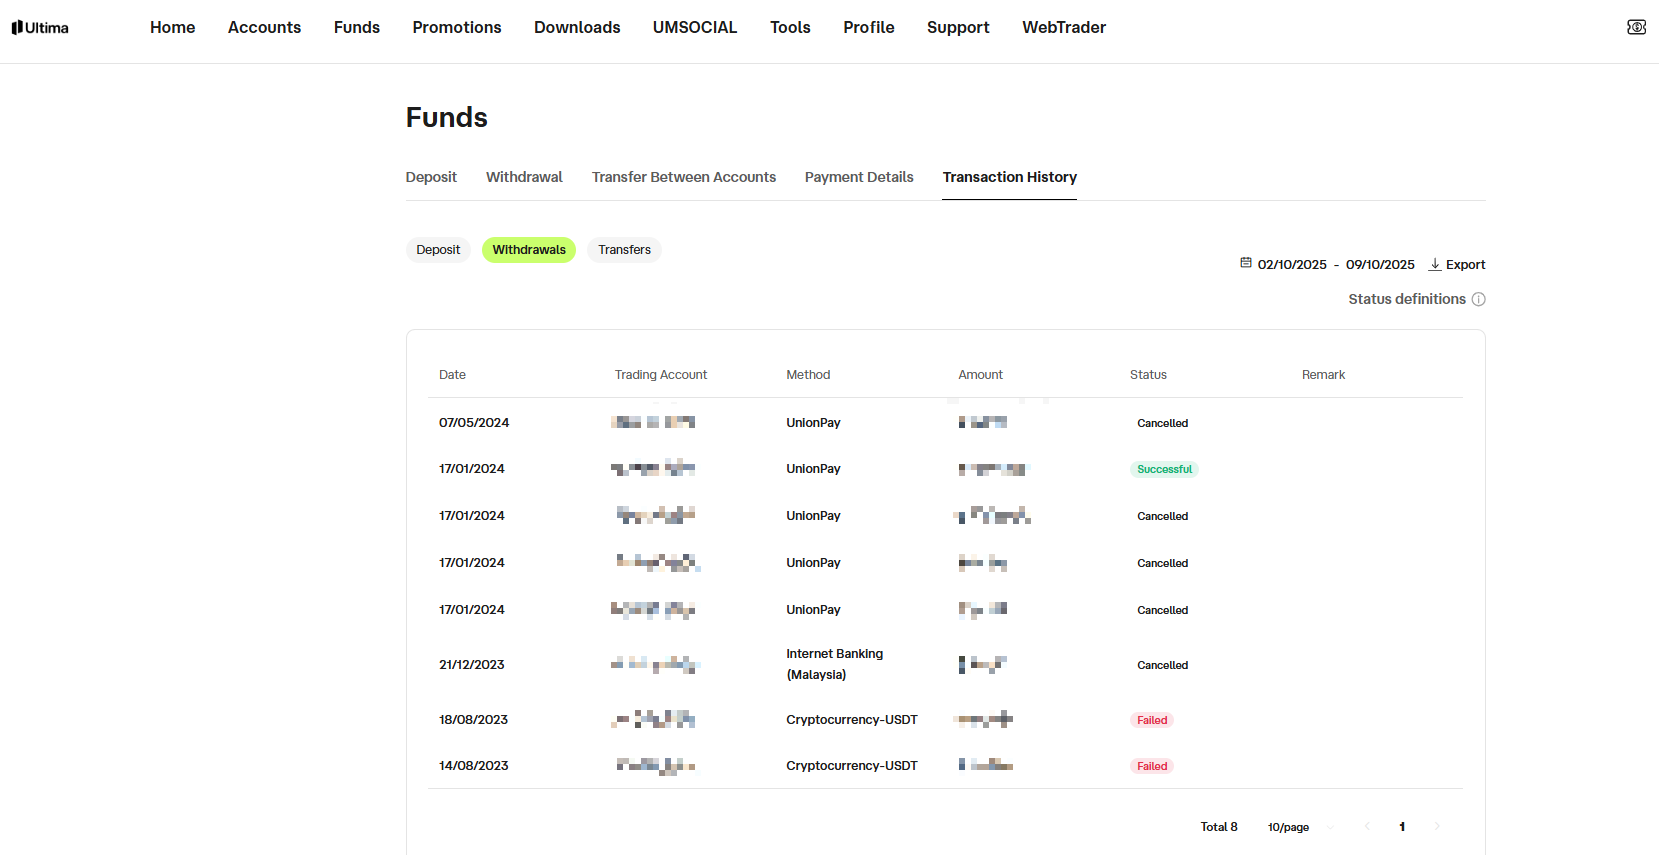The width and height of the screenshot is (1659, 855).
Task: Open the calendar icon beside date range
Action: [1246, 263]
